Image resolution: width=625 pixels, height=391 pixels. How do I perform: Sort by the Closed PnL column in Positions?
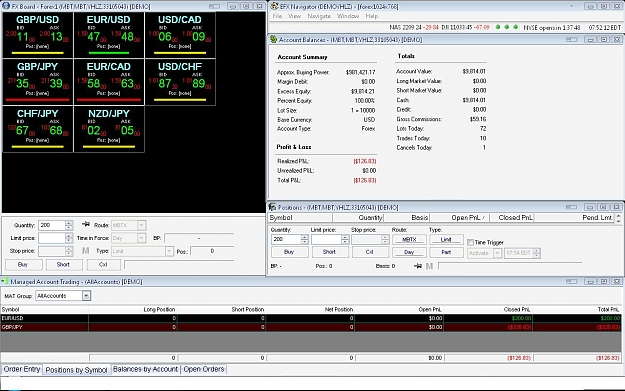pos(511,218)
